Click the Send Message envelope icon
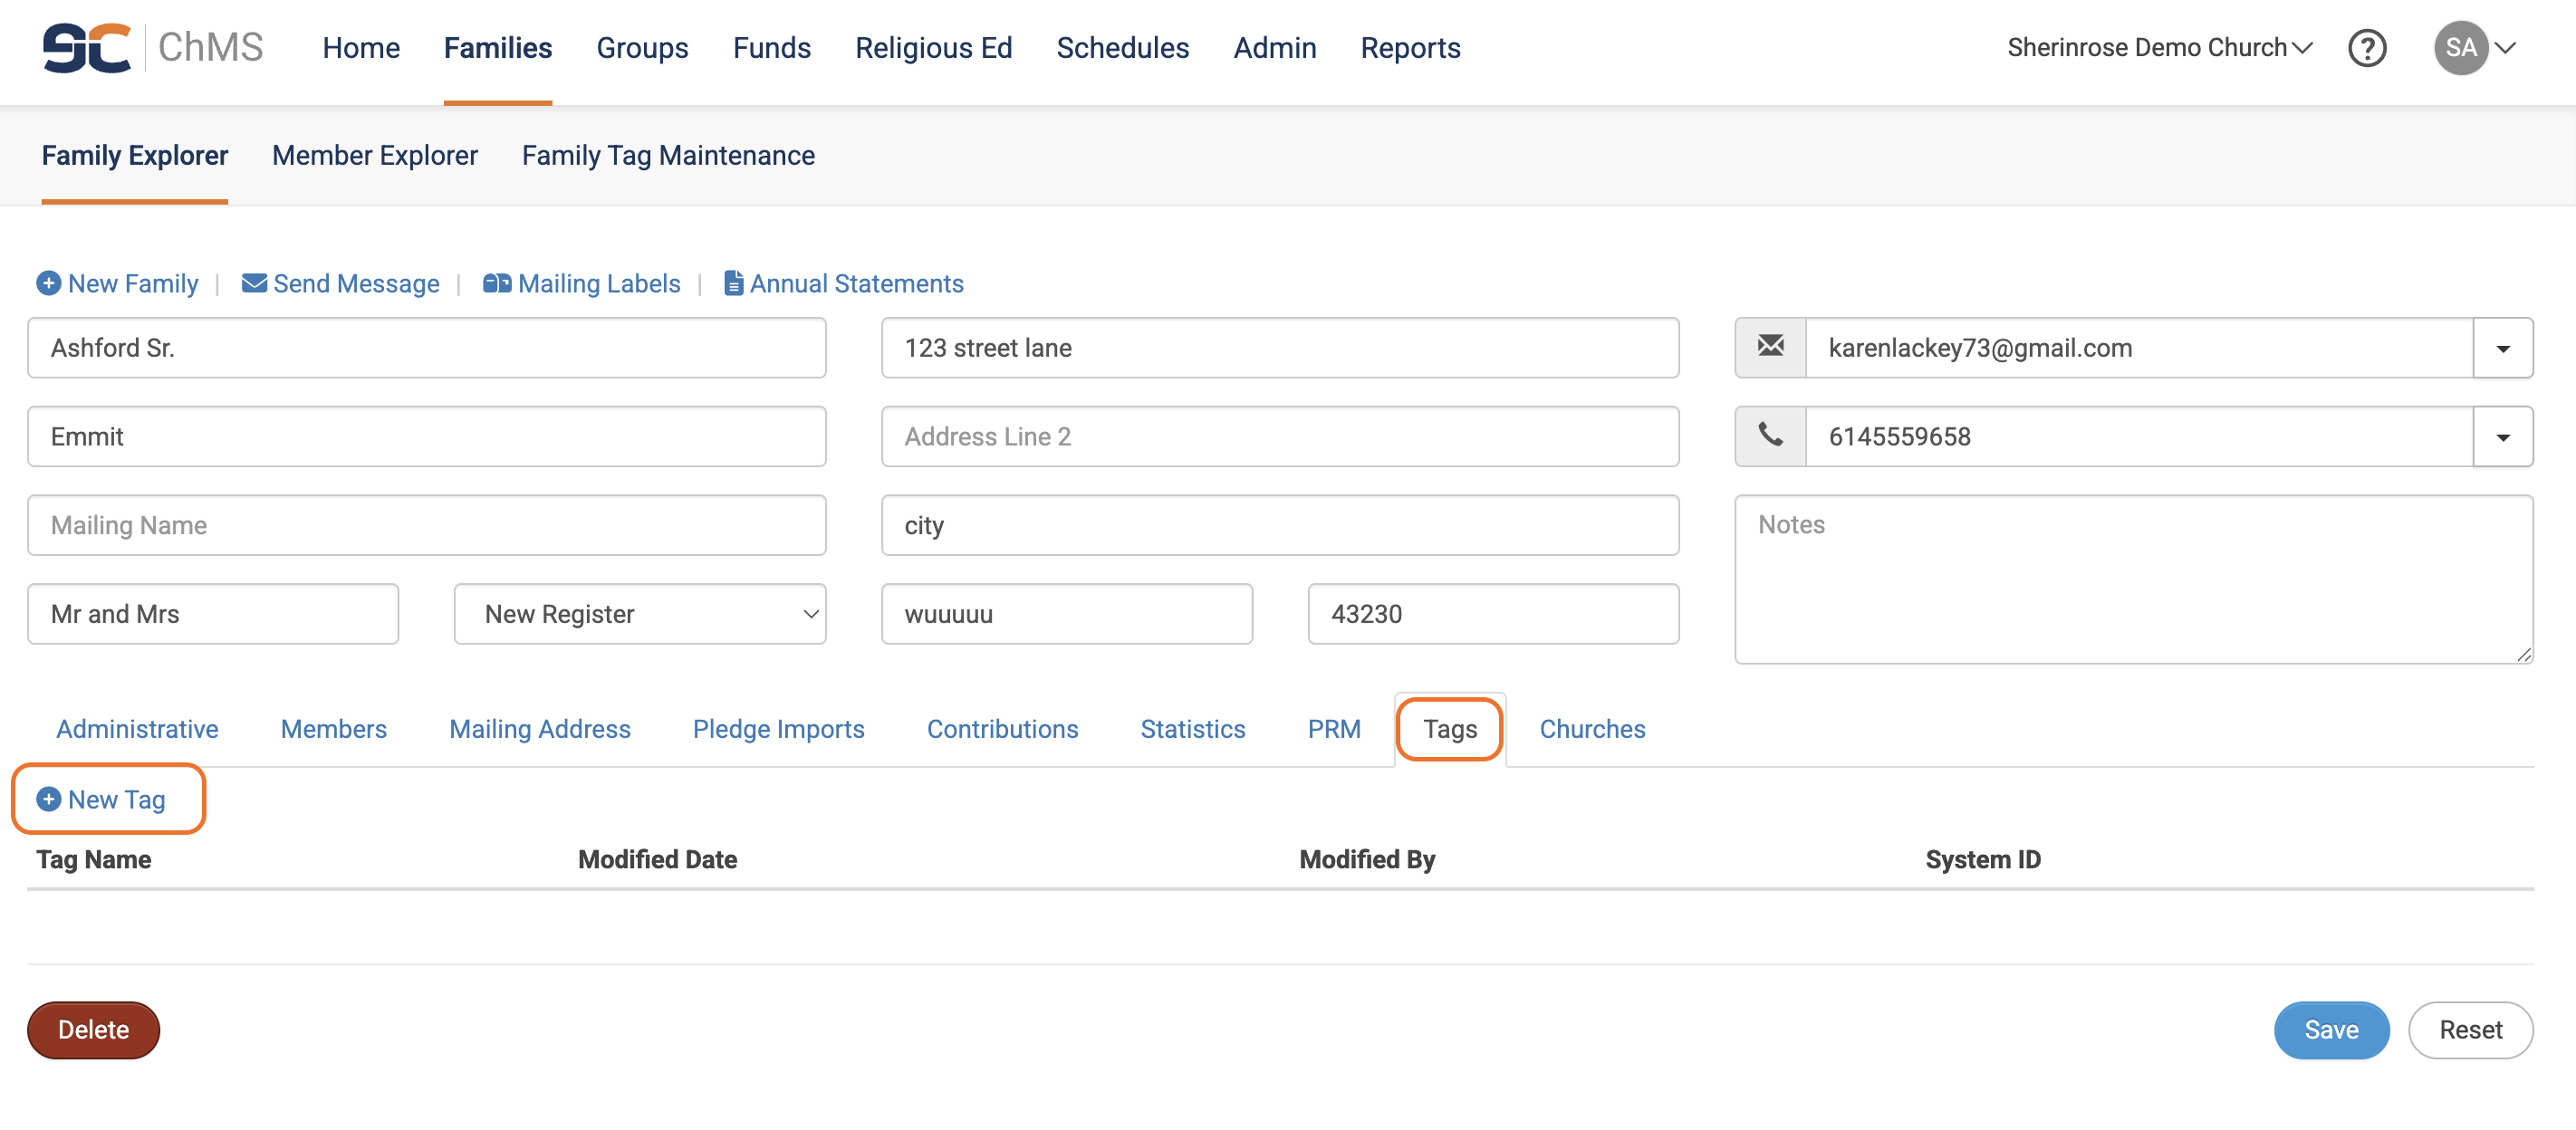2576x1130 pixels. [254, 283]
